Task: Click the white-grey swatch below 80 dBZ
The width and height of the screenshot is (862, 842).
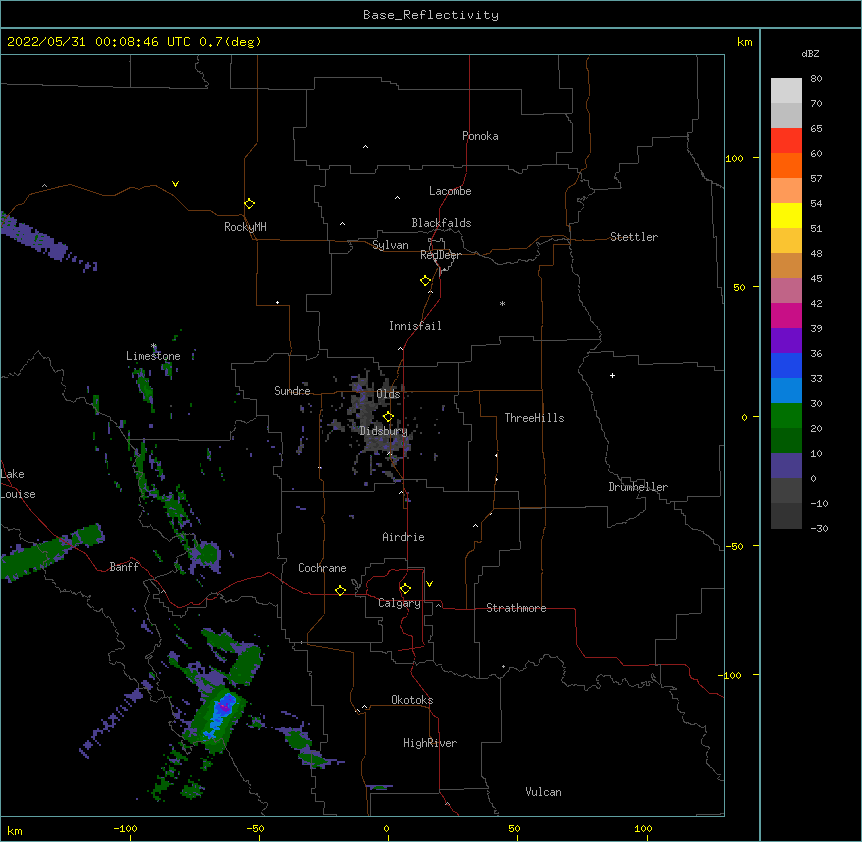Action: [786, 91]
